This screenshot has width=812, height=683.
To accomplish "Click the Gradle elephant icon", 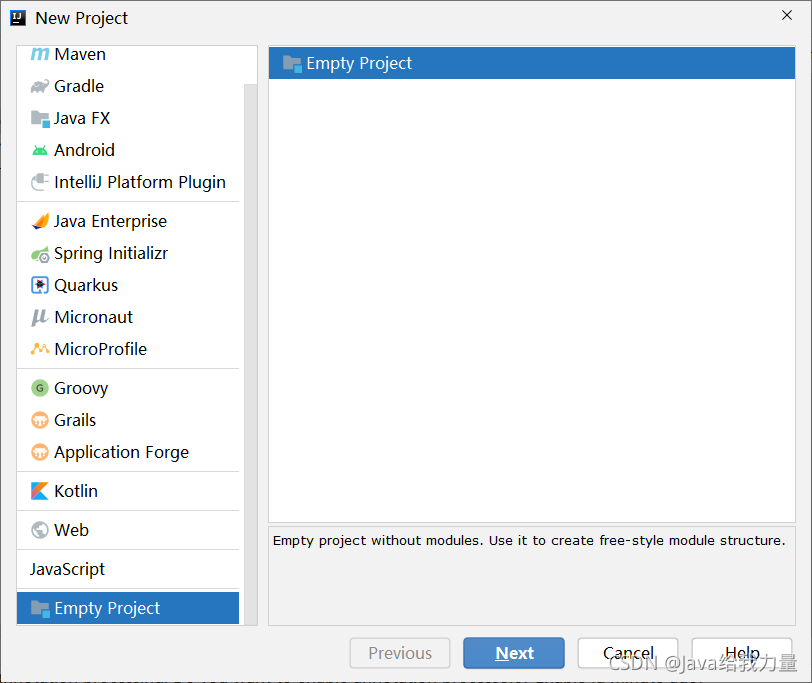I will coord(39,86).
